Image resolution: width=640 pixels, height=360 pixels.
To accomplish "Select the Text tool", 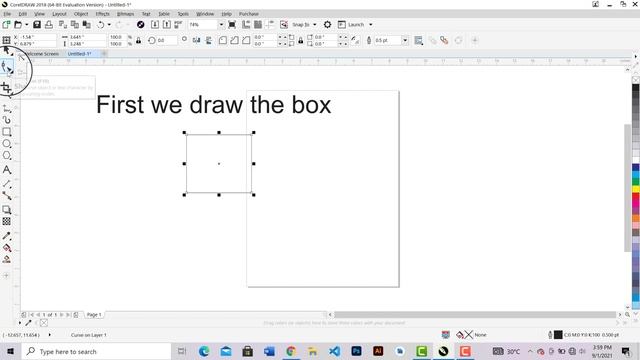I will (x=7, y=170).
